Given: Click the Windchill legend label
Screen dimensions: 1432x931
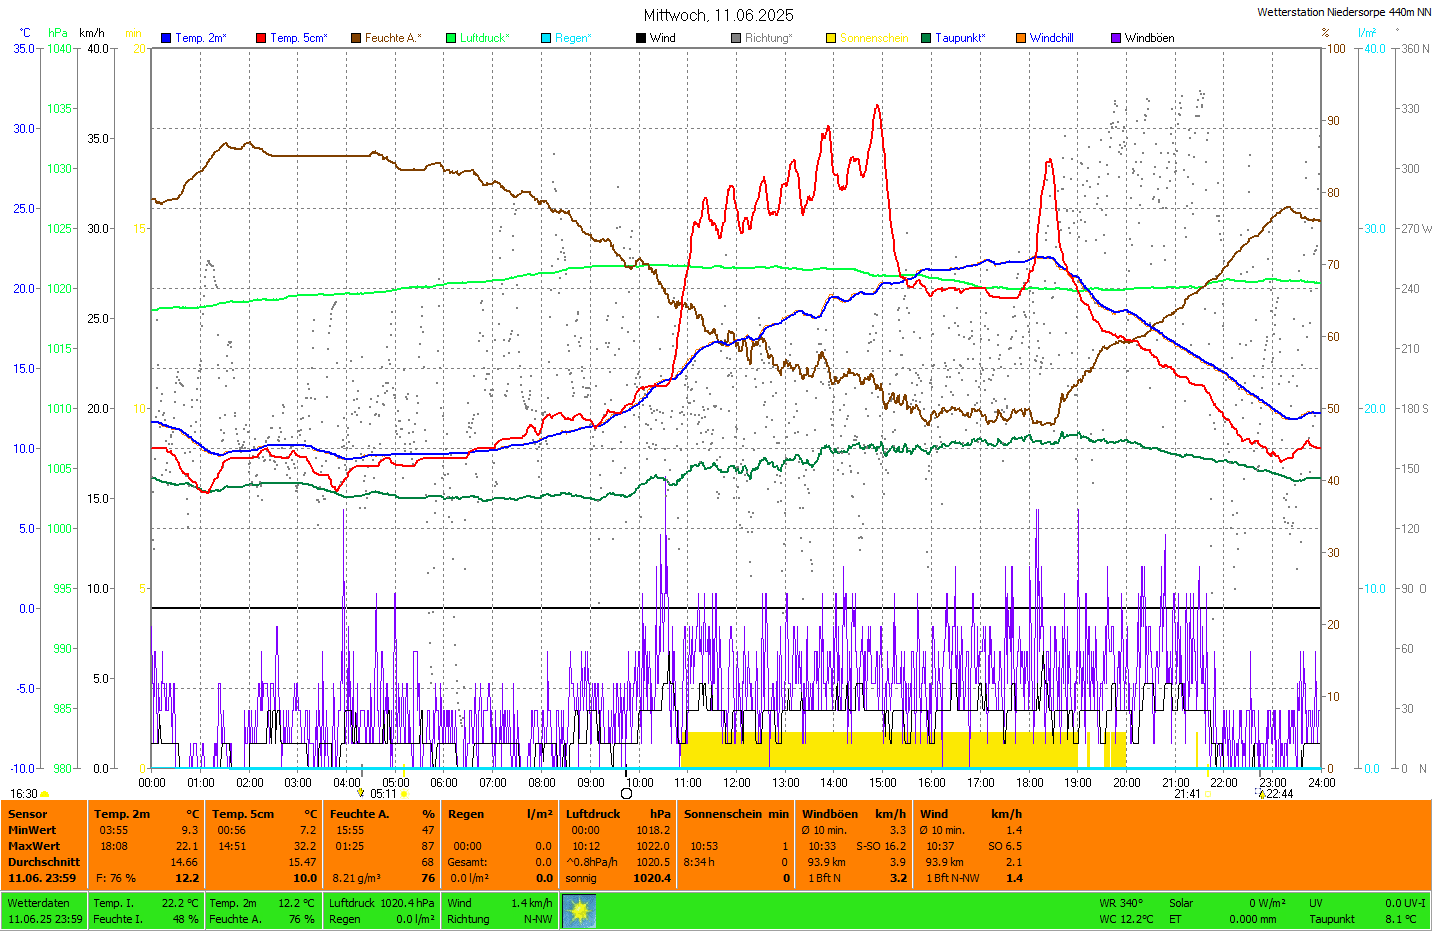Looking at the screenshot, I should [x=1051, y=38].
